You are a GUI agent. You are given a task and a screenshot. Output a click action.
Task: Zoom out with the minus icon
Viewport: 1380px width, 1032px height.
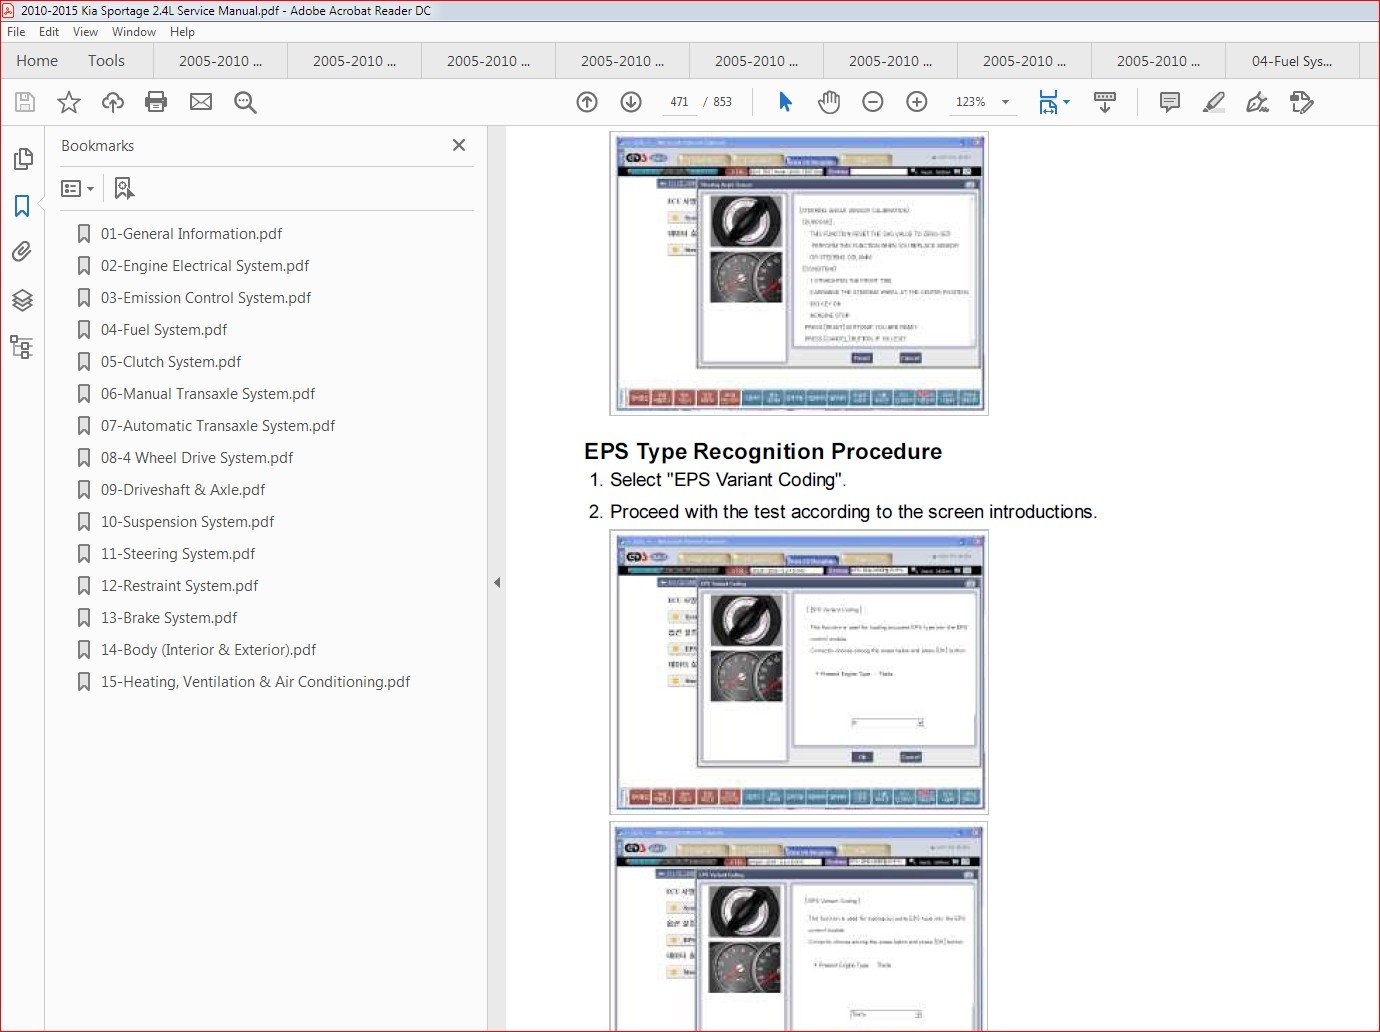[873, 102]
